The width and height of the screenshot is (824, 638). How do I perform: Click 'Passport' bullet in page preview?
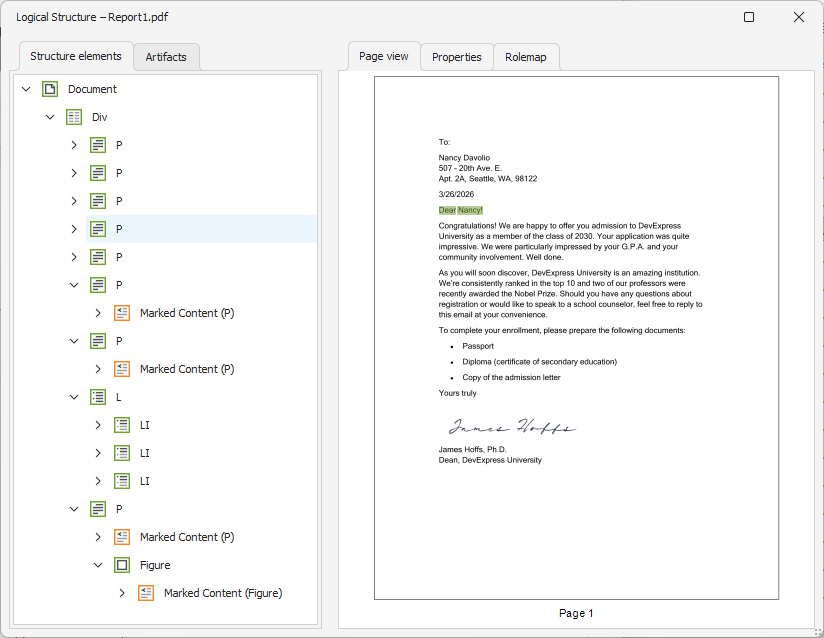tap(478, 346)
